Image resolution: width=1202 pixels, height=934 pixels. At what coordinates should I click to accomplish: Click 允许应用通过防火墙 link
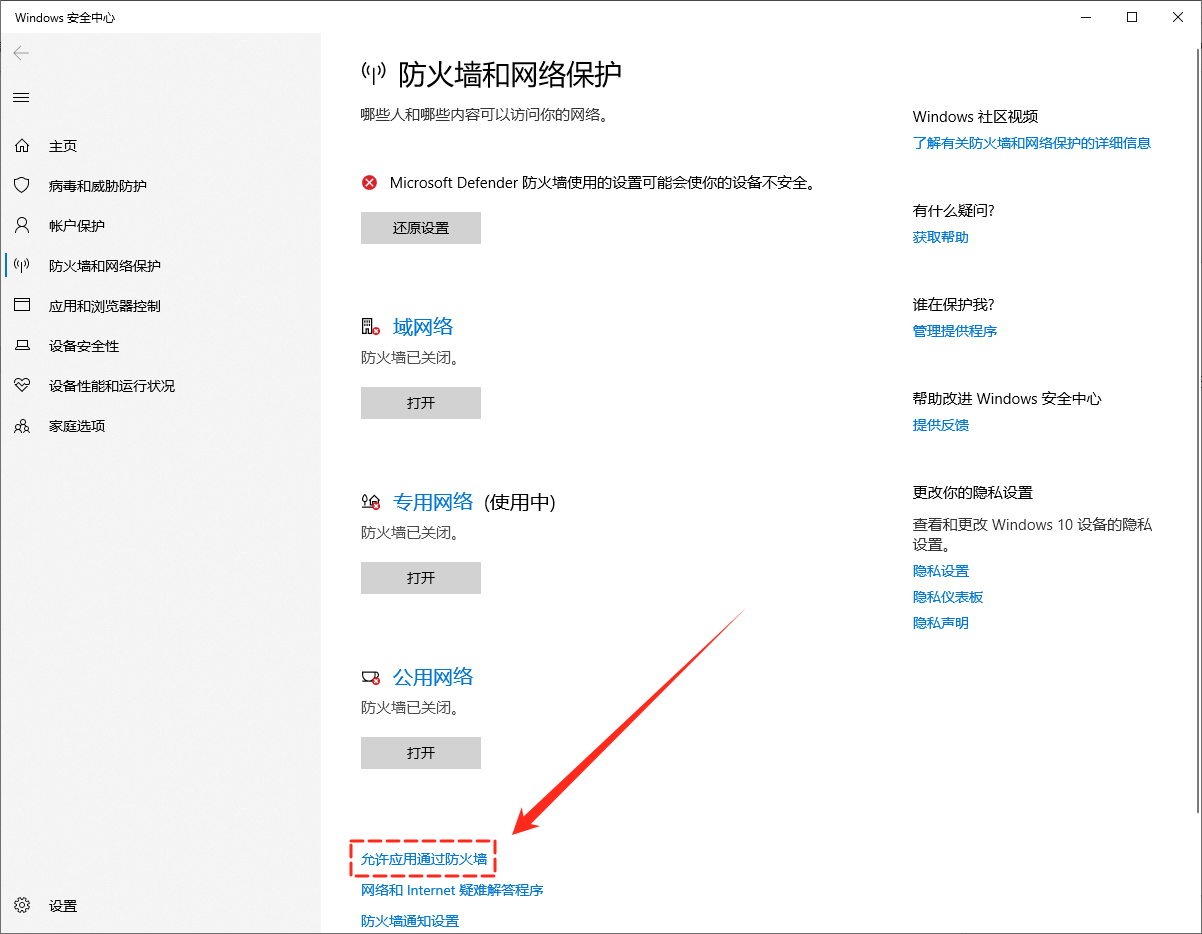pyautogui.click(x=424, y=859)
